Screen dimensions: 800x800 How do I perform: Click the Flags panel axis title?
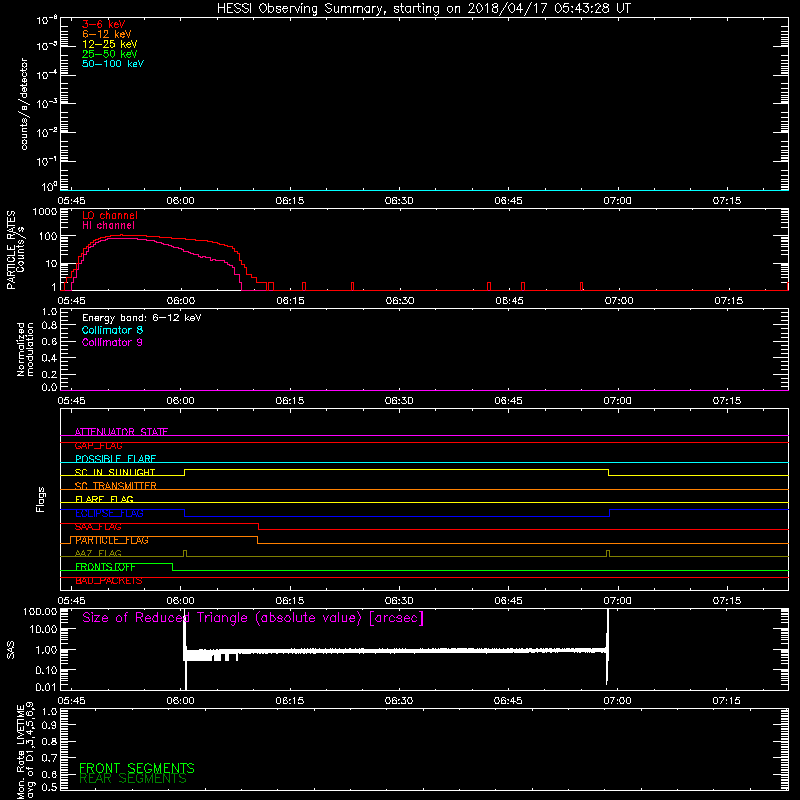pyautogui.click(x=40, y=499)
